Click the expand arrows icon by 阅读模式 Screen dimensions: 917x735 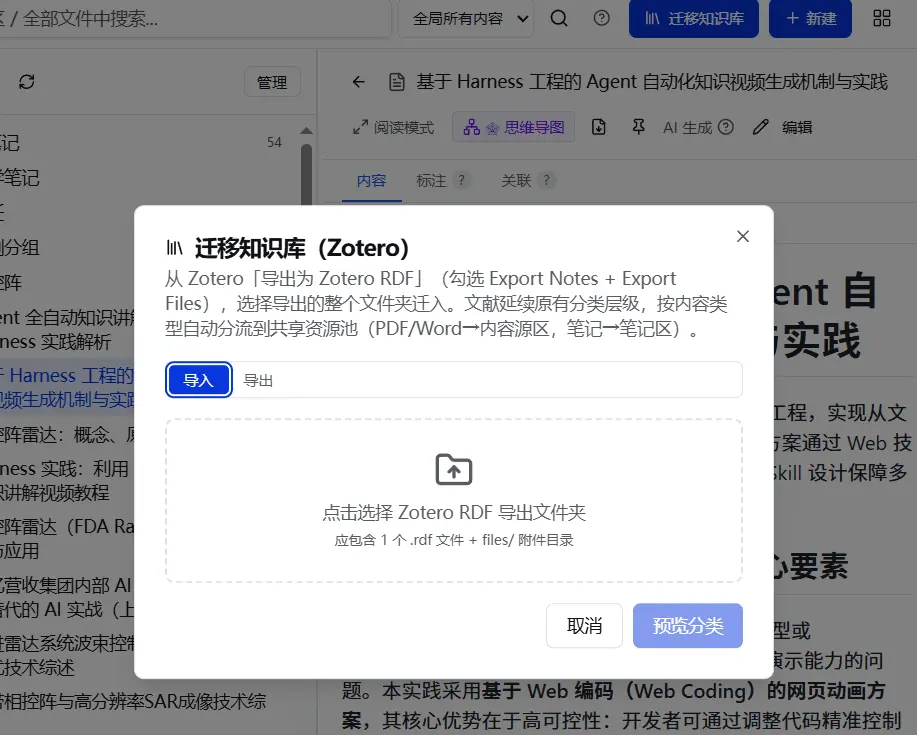point(360,127)
